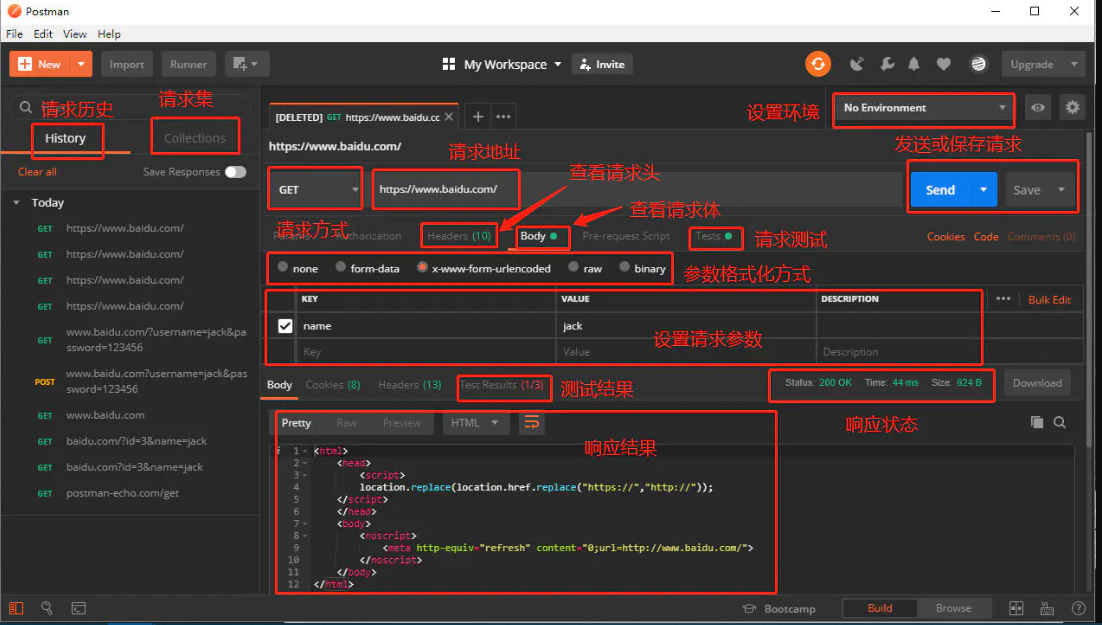
Task: Select the x-www-form-urlencoded radio option
Action: pos(422,267)
